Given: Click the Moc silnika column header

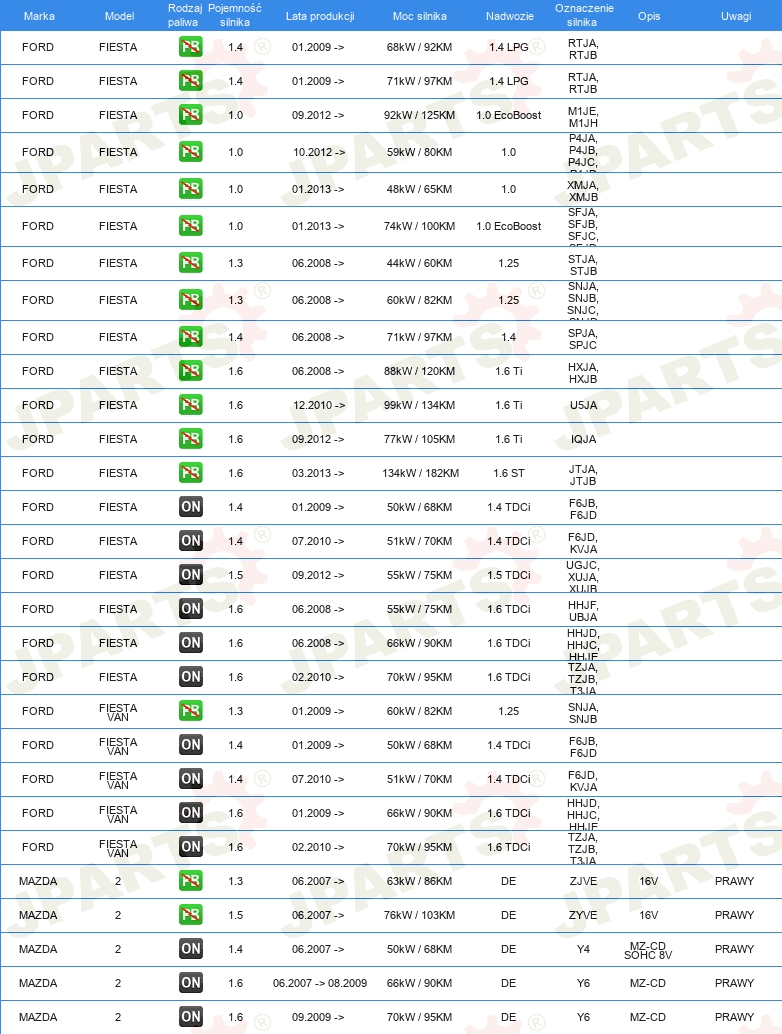Looking at the screenshot, I should tap(419, 16).
